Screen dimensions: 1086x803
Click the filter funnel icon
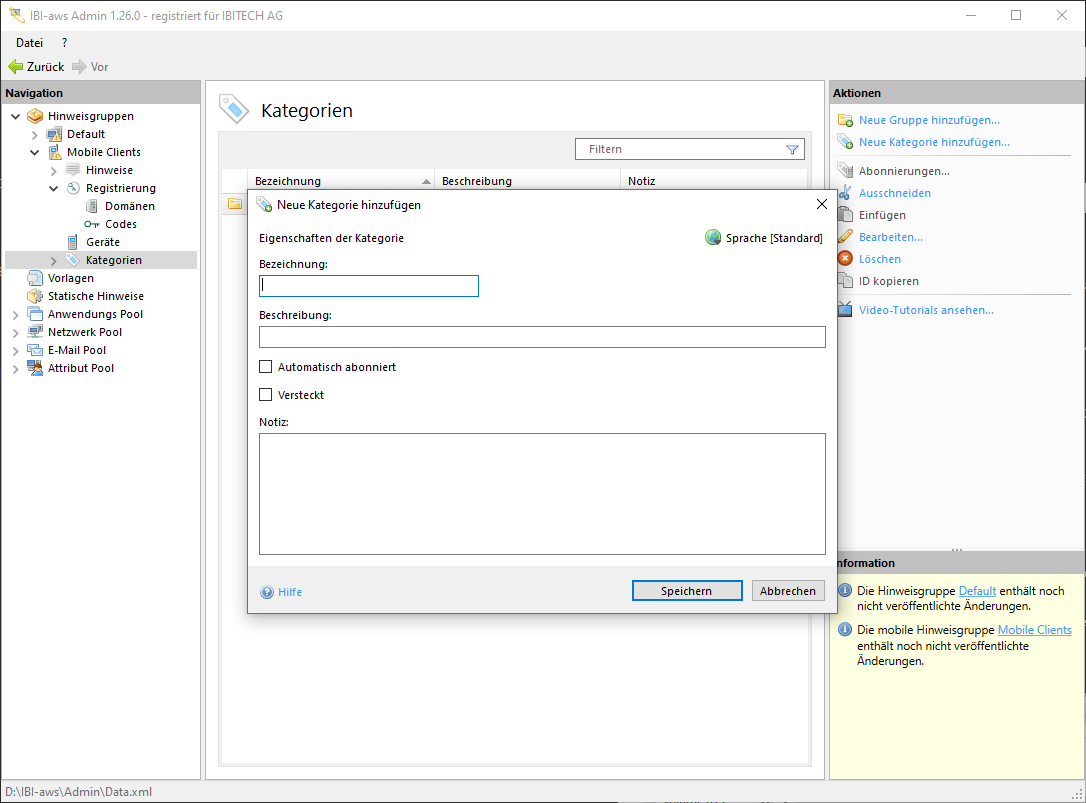point(792,150)
